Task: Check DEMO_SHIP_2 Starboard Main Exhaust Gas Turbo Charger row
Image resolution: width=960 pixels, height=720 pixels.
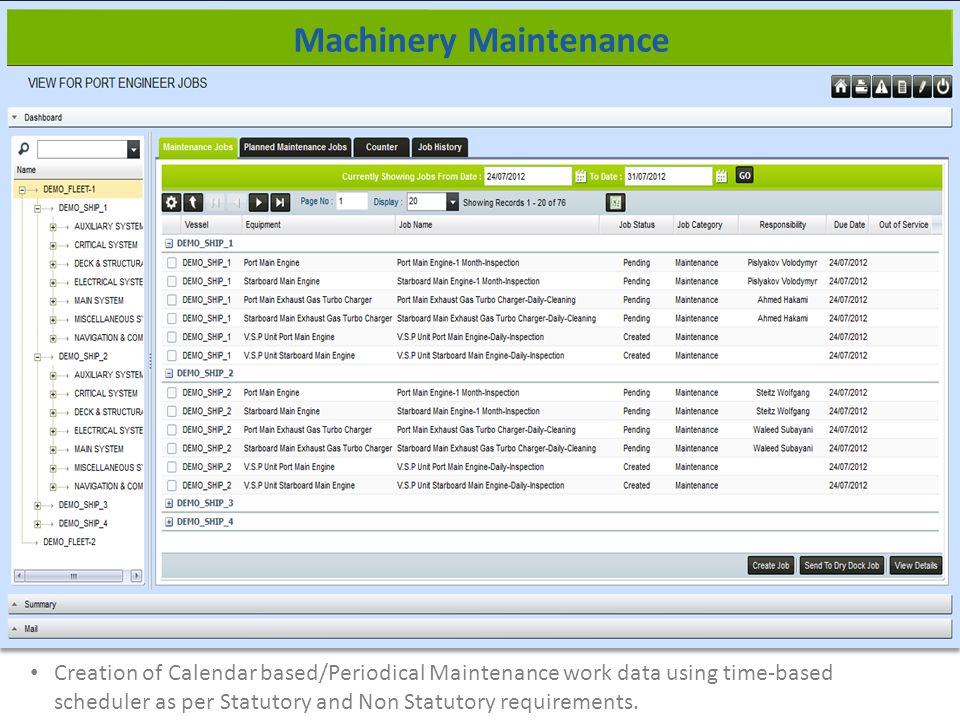Action: tap(172, 448)
